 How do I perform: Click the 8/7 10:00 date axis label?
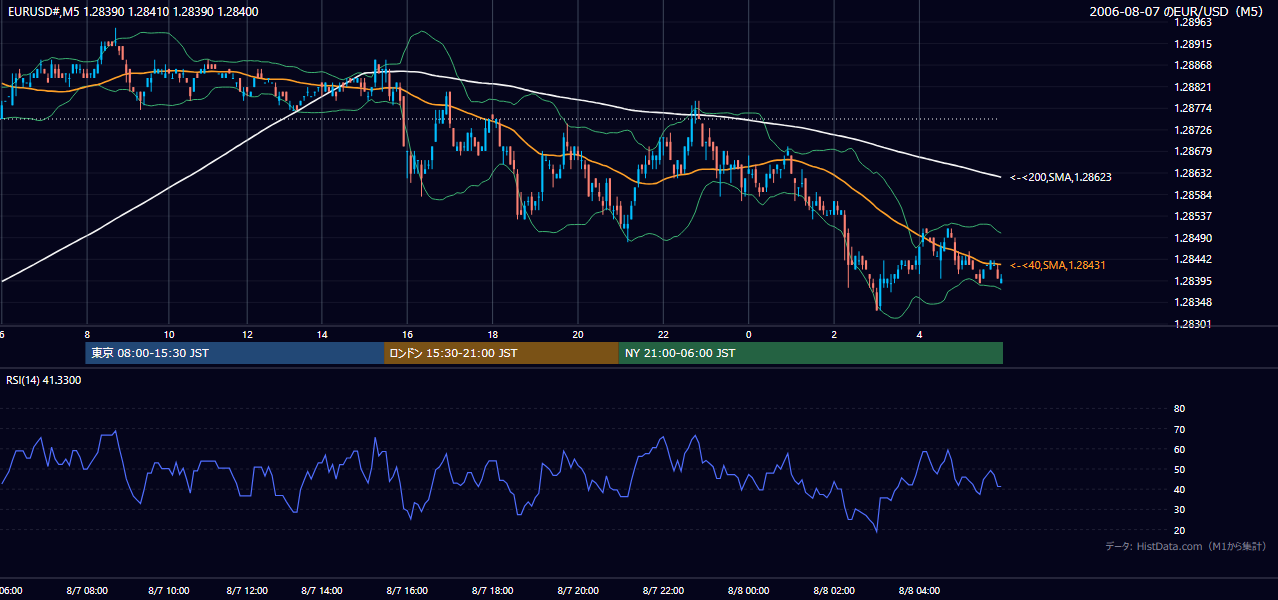click(x=169, y=591)
